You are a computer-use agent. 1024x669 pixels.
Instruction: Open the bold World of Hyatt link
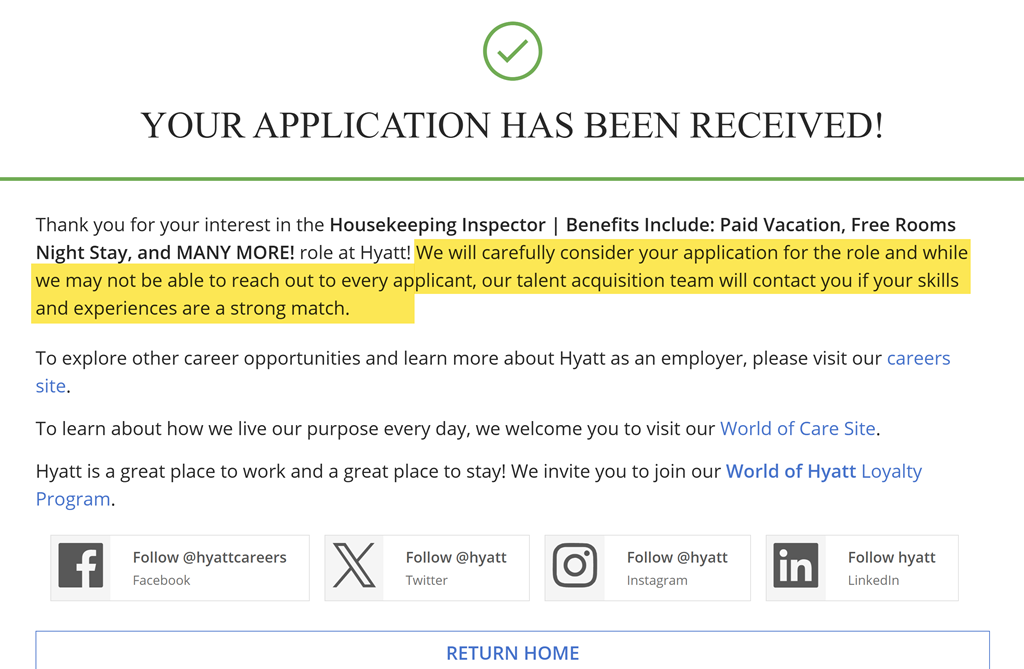[x=790, y=471]
